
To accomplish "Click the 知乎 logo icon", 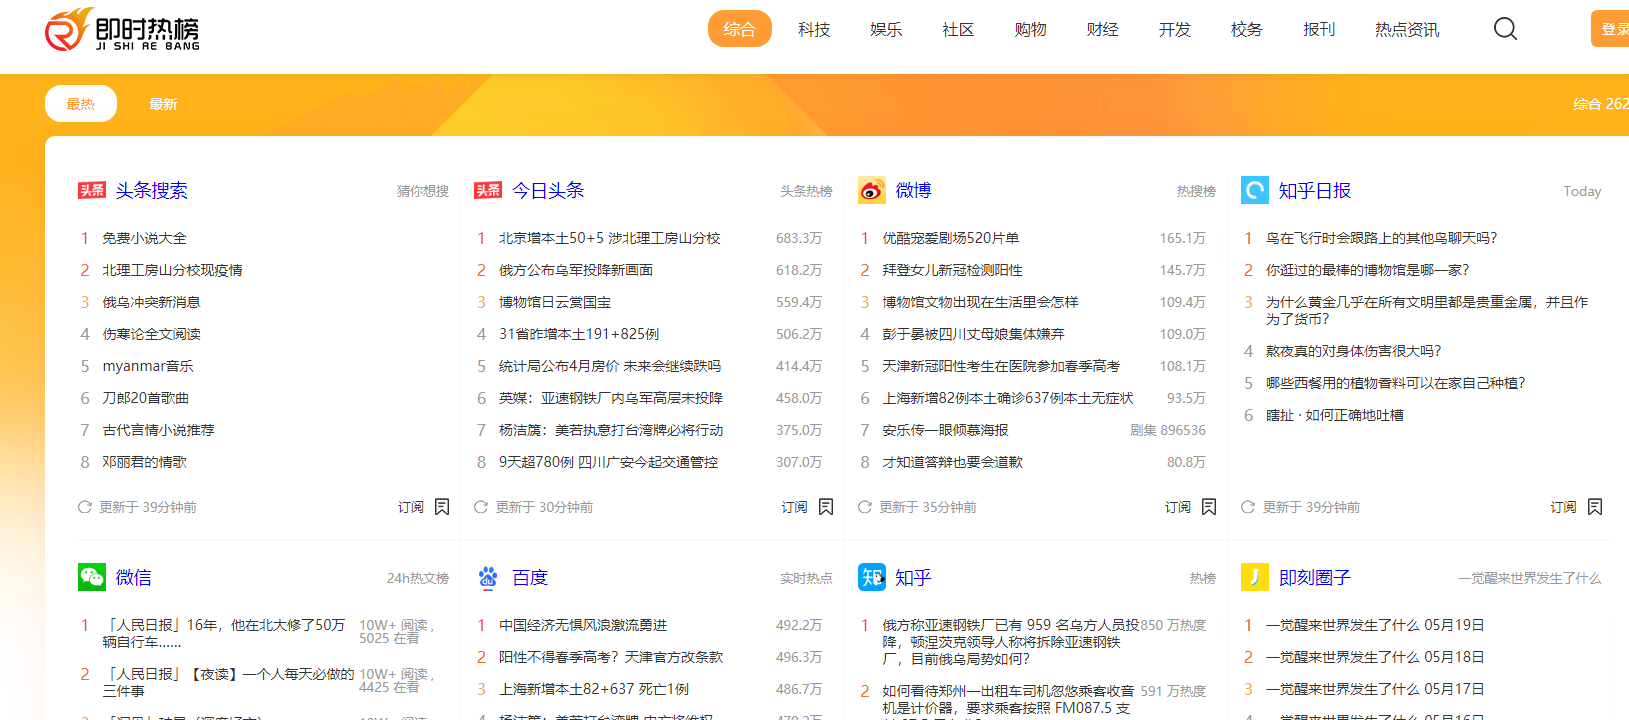I will (x=872, y=577).
